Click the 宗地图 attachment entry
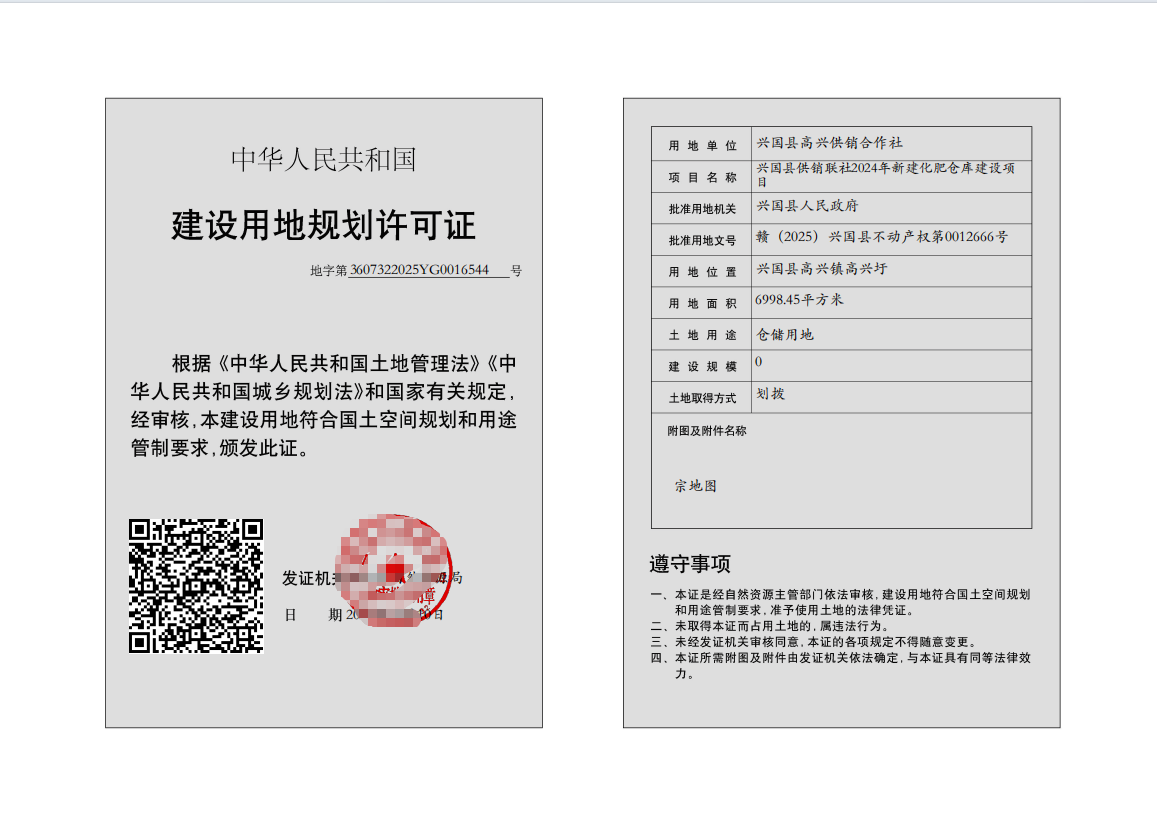 [x=695, y=486]
